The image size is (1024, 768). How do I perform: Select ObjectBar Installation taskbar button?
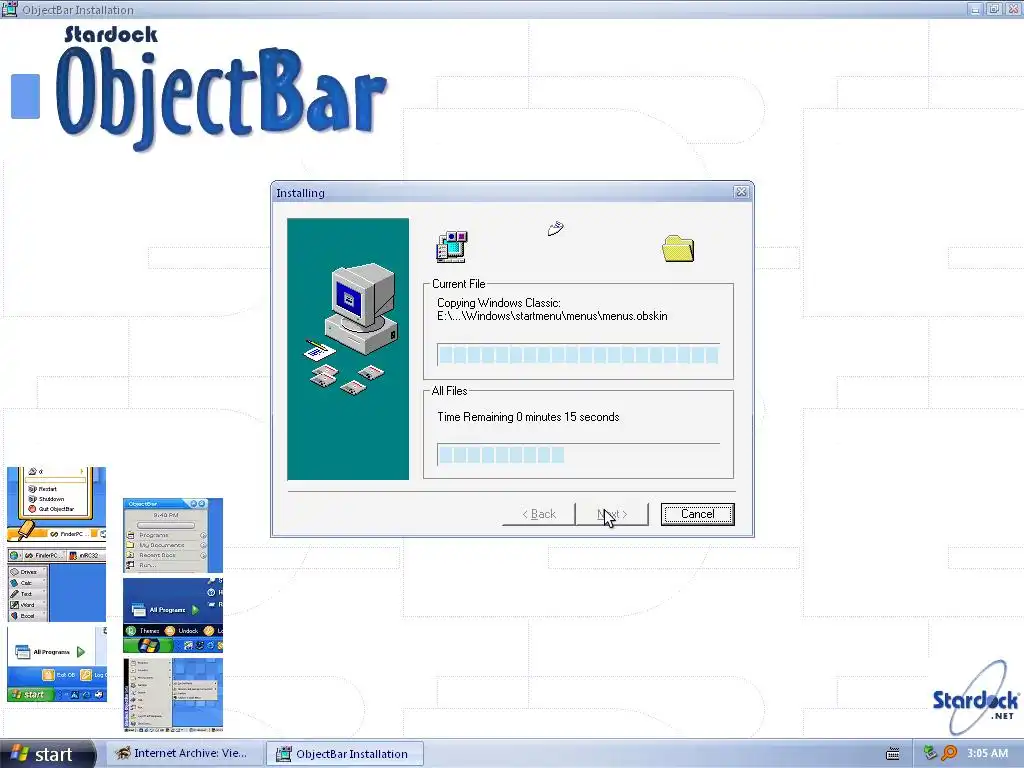tap(345, 754)
